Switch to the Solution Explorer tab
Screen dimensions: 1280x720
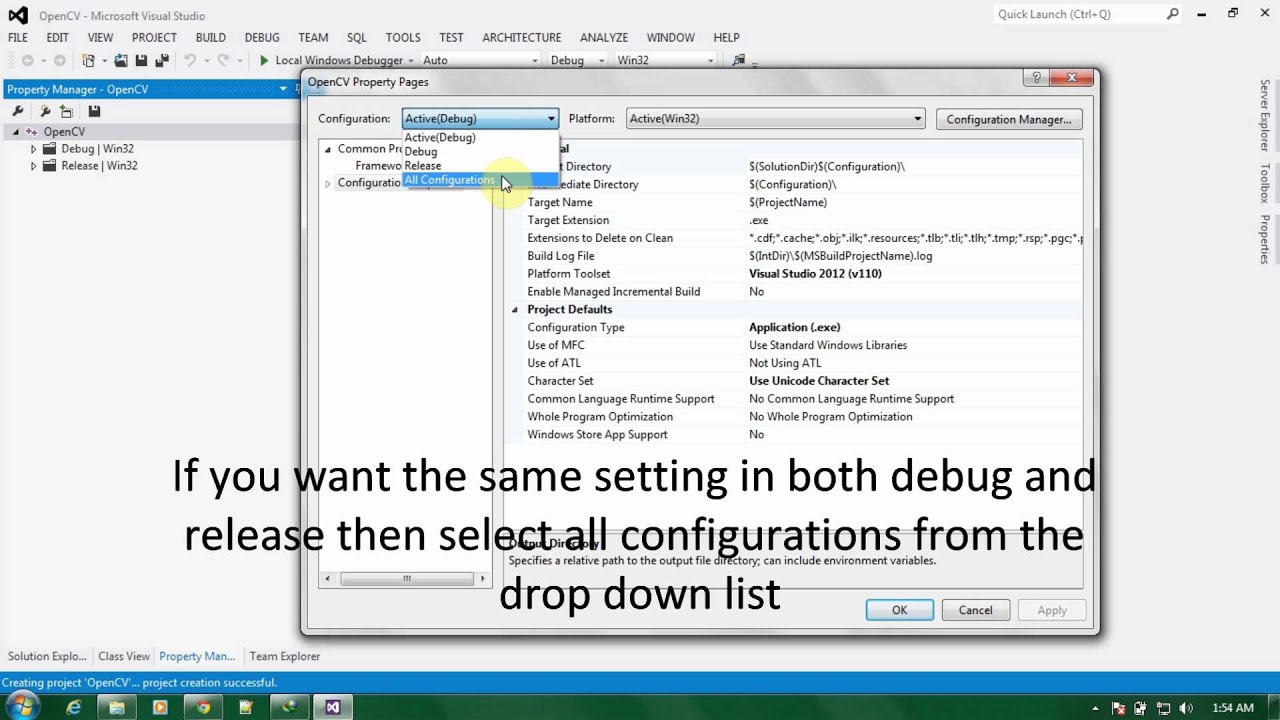47,656
